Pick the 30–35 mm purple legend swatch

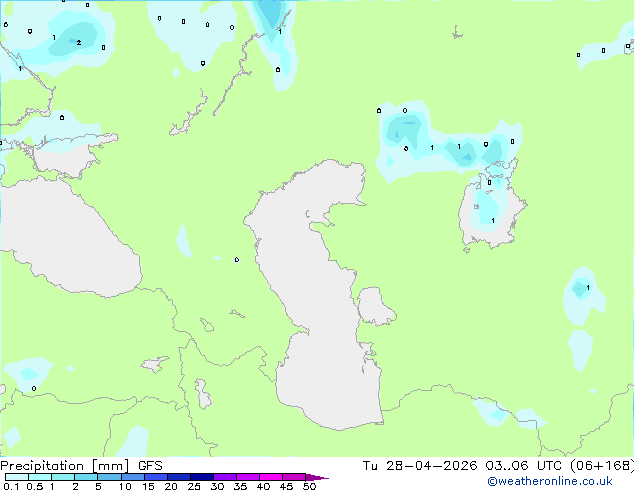click(x=225, y=477)
